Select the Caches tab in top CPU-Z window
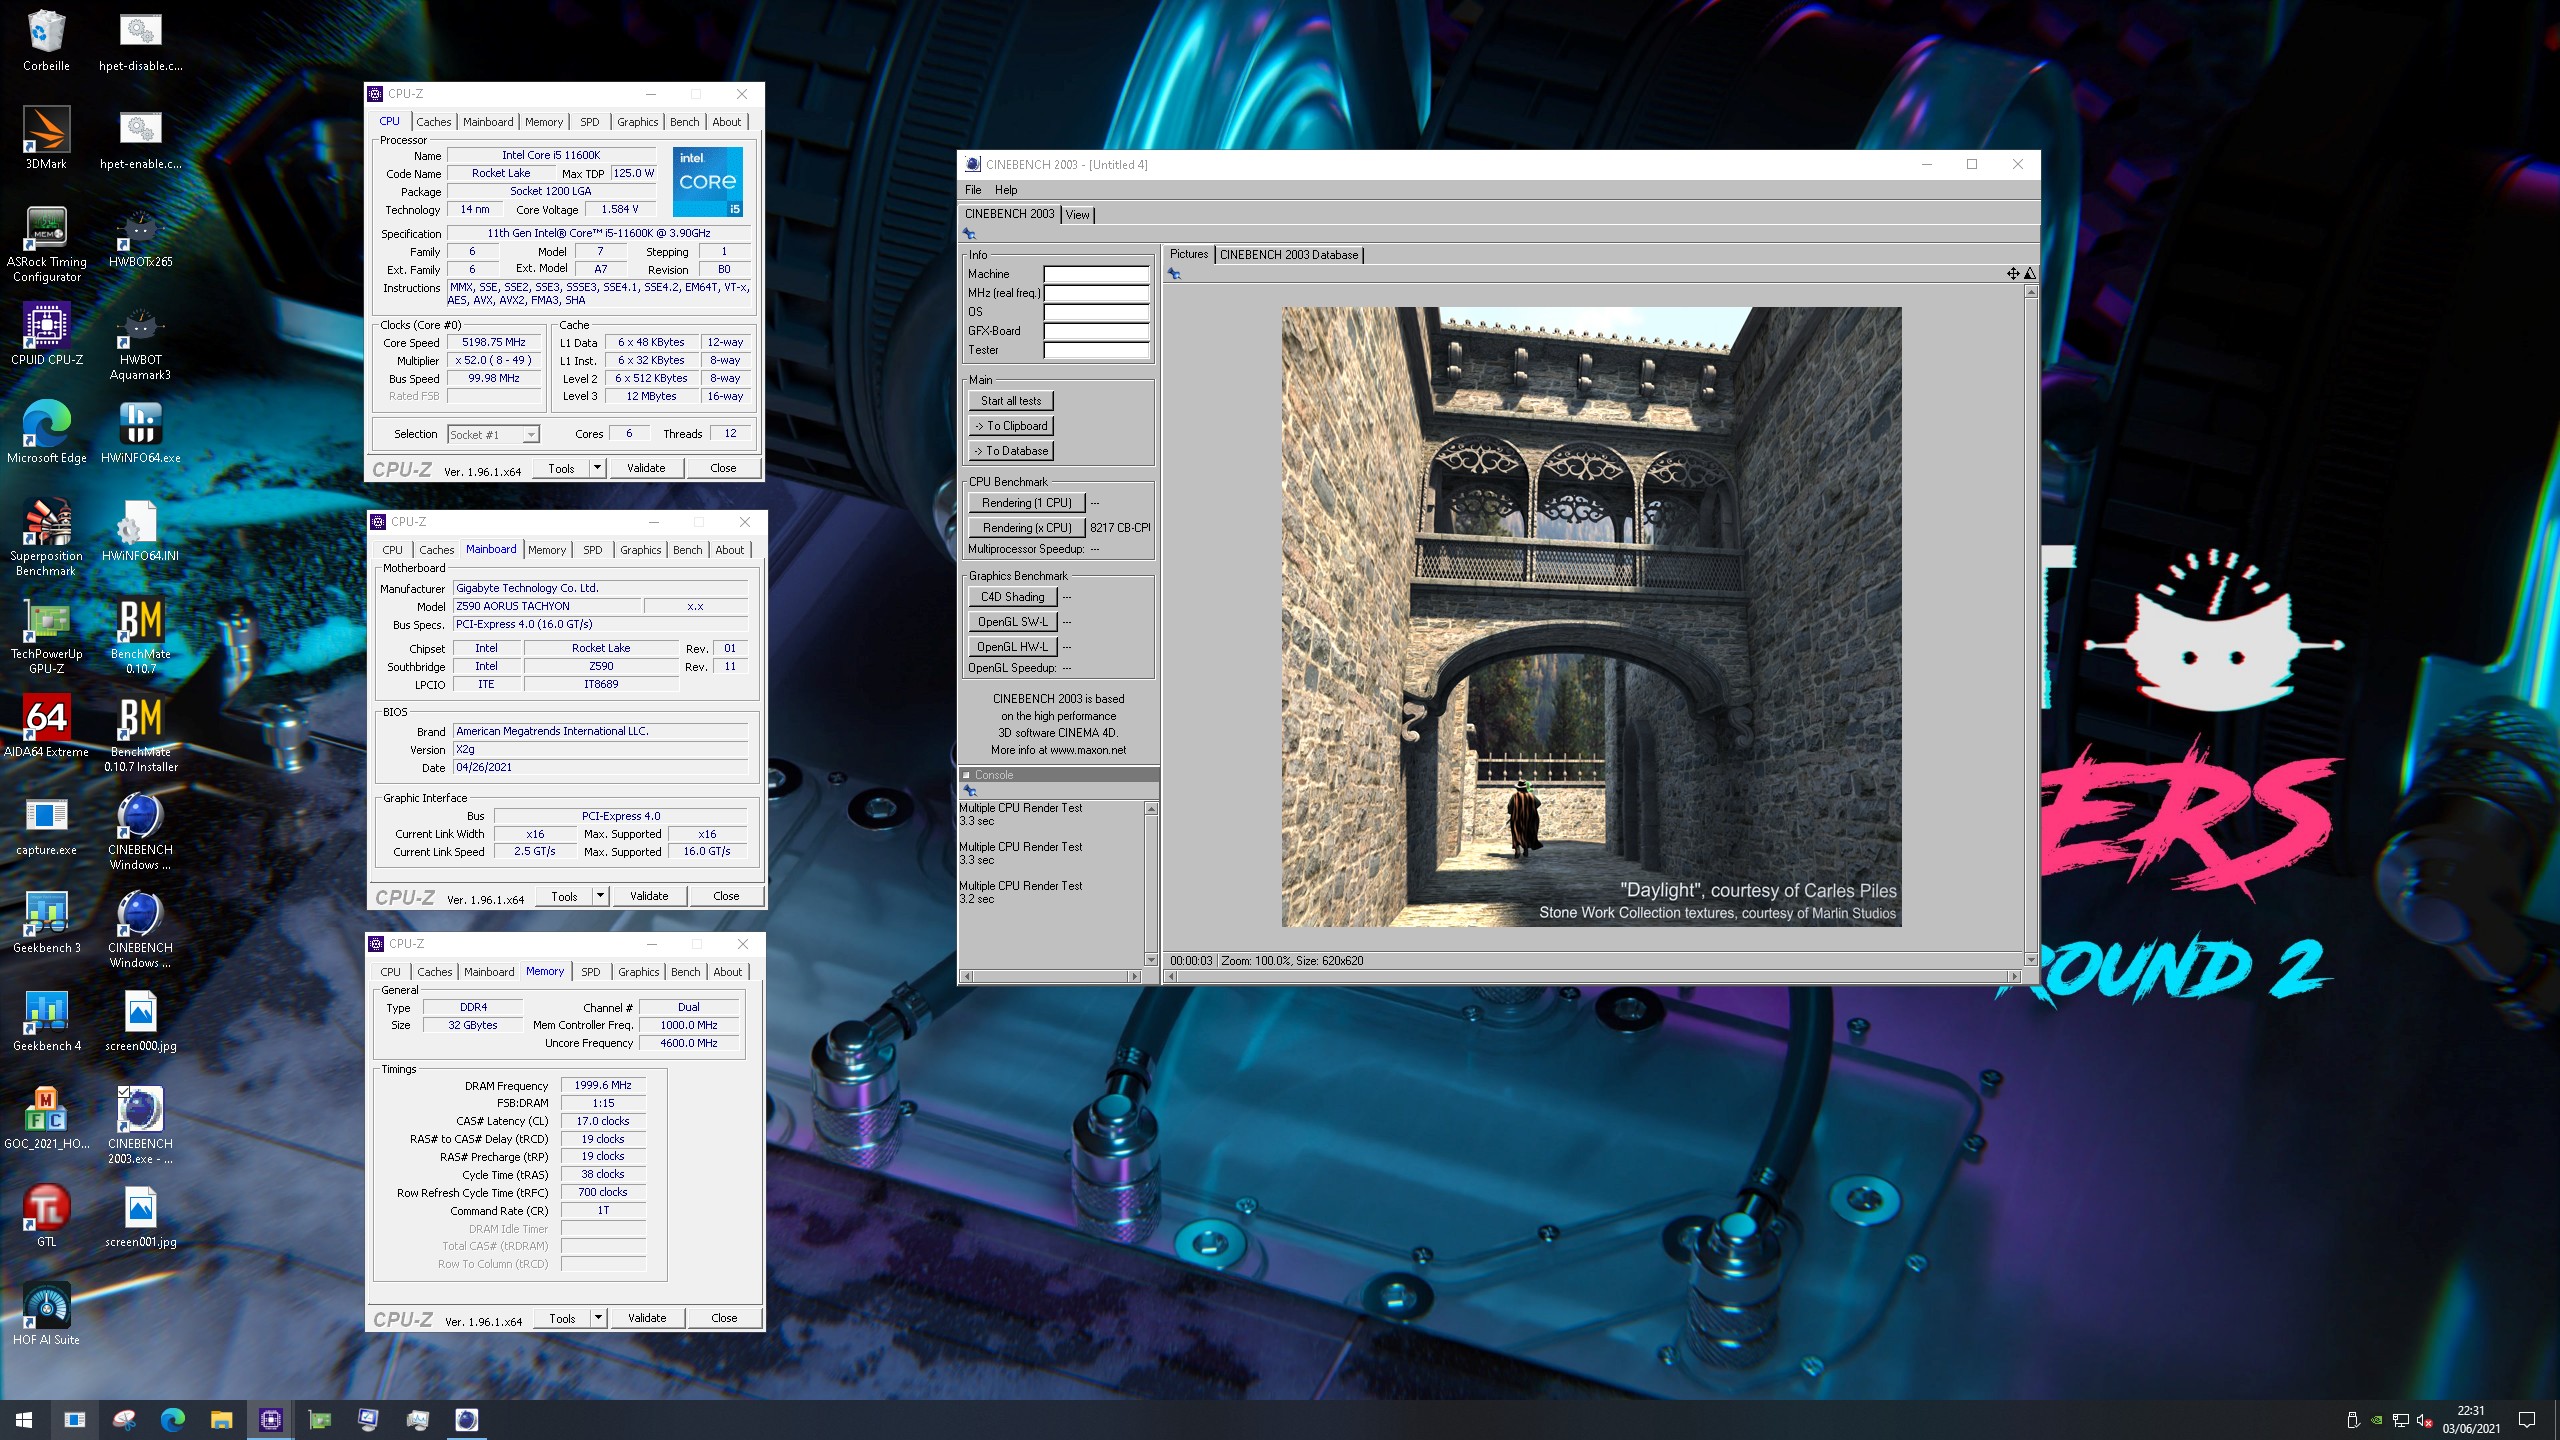This screenshot has width=2560, height=1440. tap(434, 122)
